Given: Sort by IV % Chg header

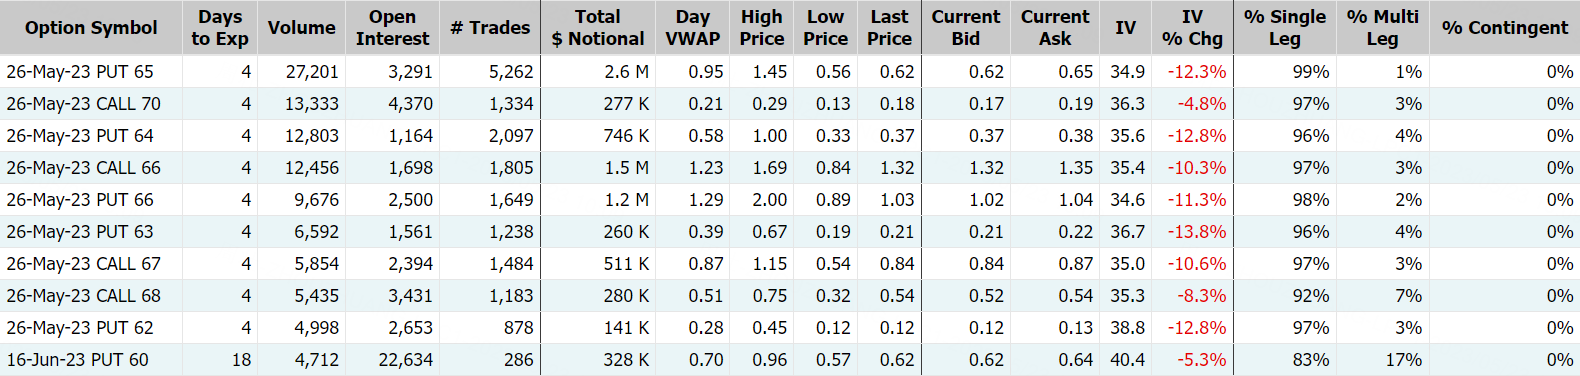Looking at the screenshot, I should 1192,28.
